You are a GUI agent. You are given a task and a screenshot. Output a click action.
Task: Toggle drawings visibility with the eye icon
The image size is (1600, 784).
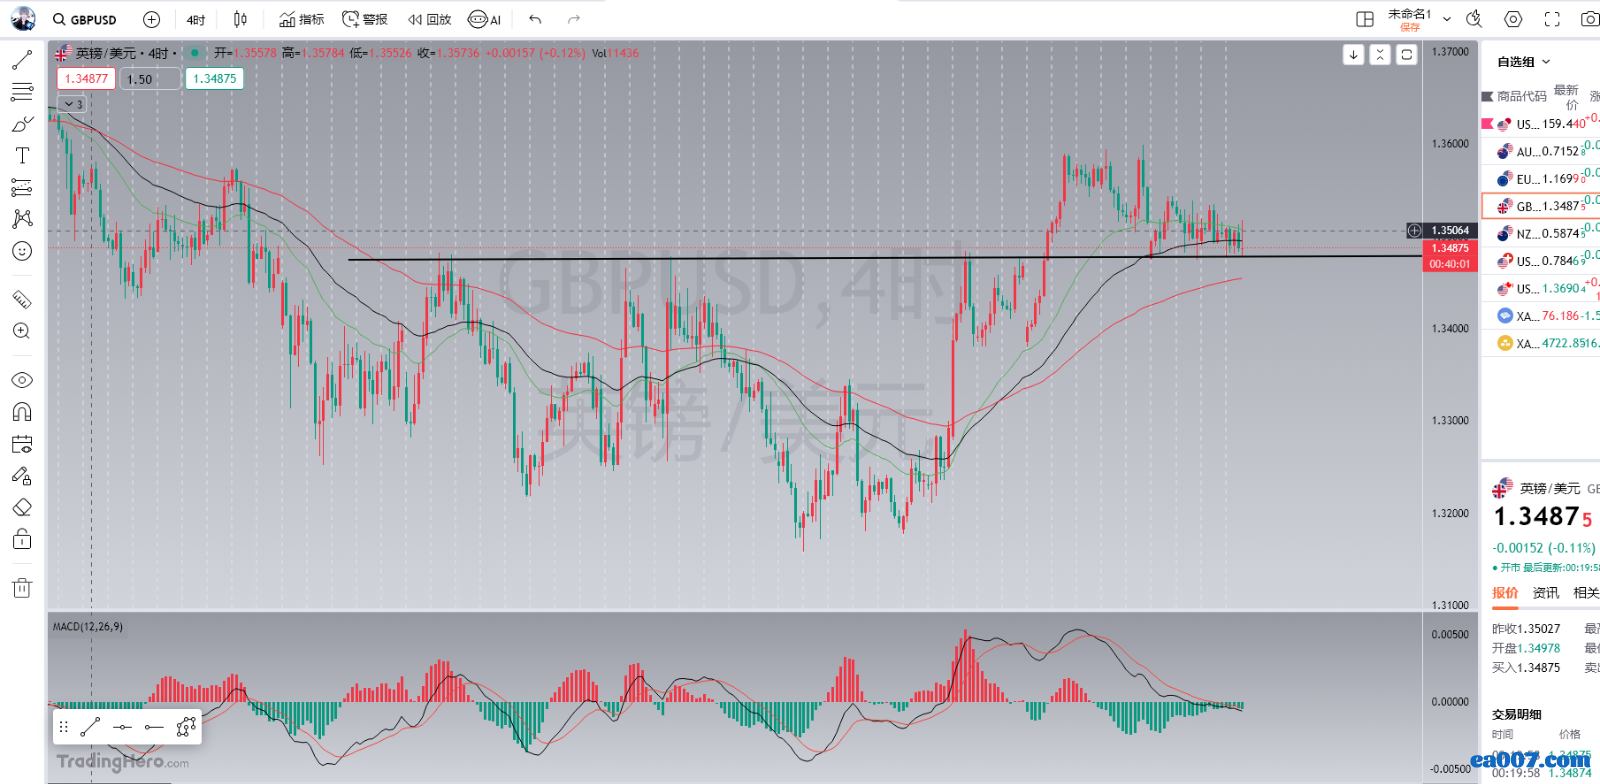tap(22, 380)
